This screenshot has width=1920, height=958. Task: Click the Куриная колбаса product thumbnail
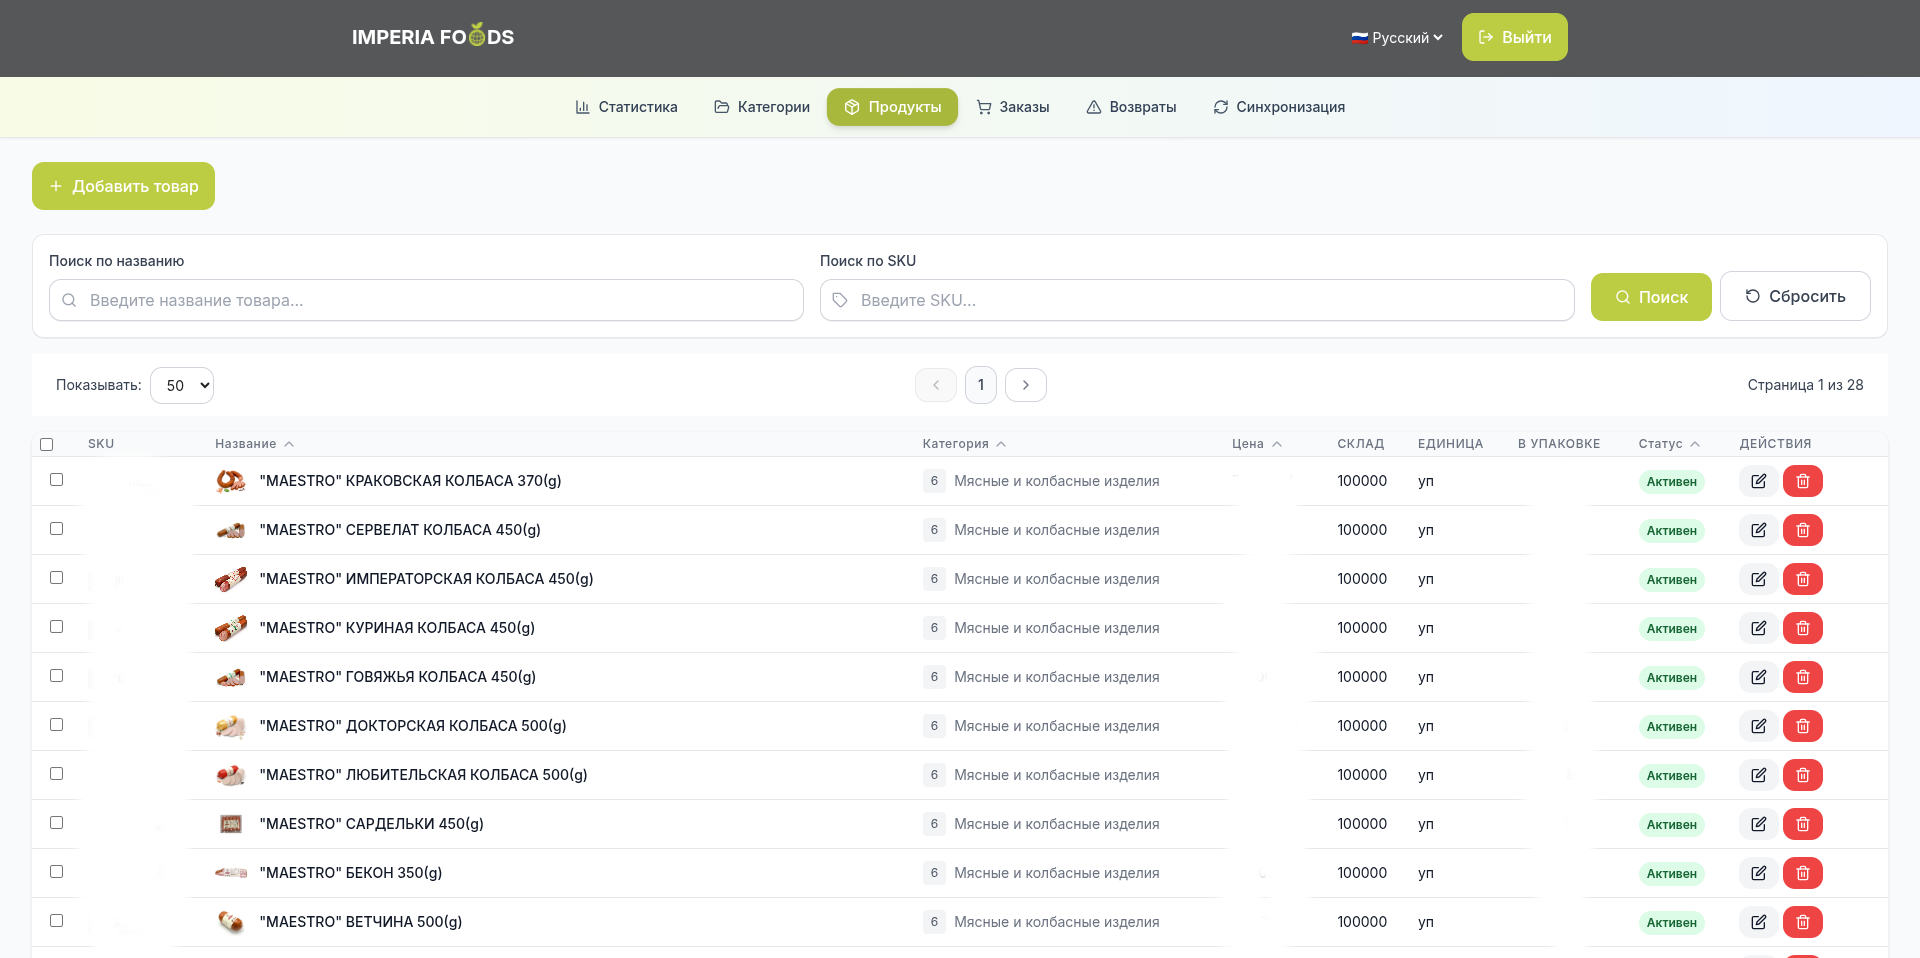pos(231,628)
